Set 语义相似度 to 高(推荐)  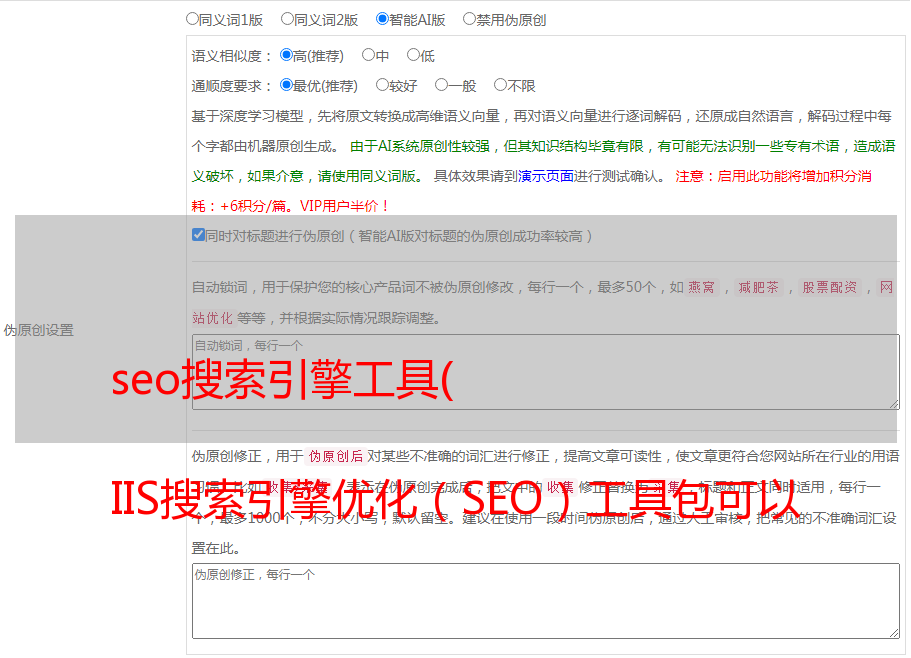coord(286,55)
